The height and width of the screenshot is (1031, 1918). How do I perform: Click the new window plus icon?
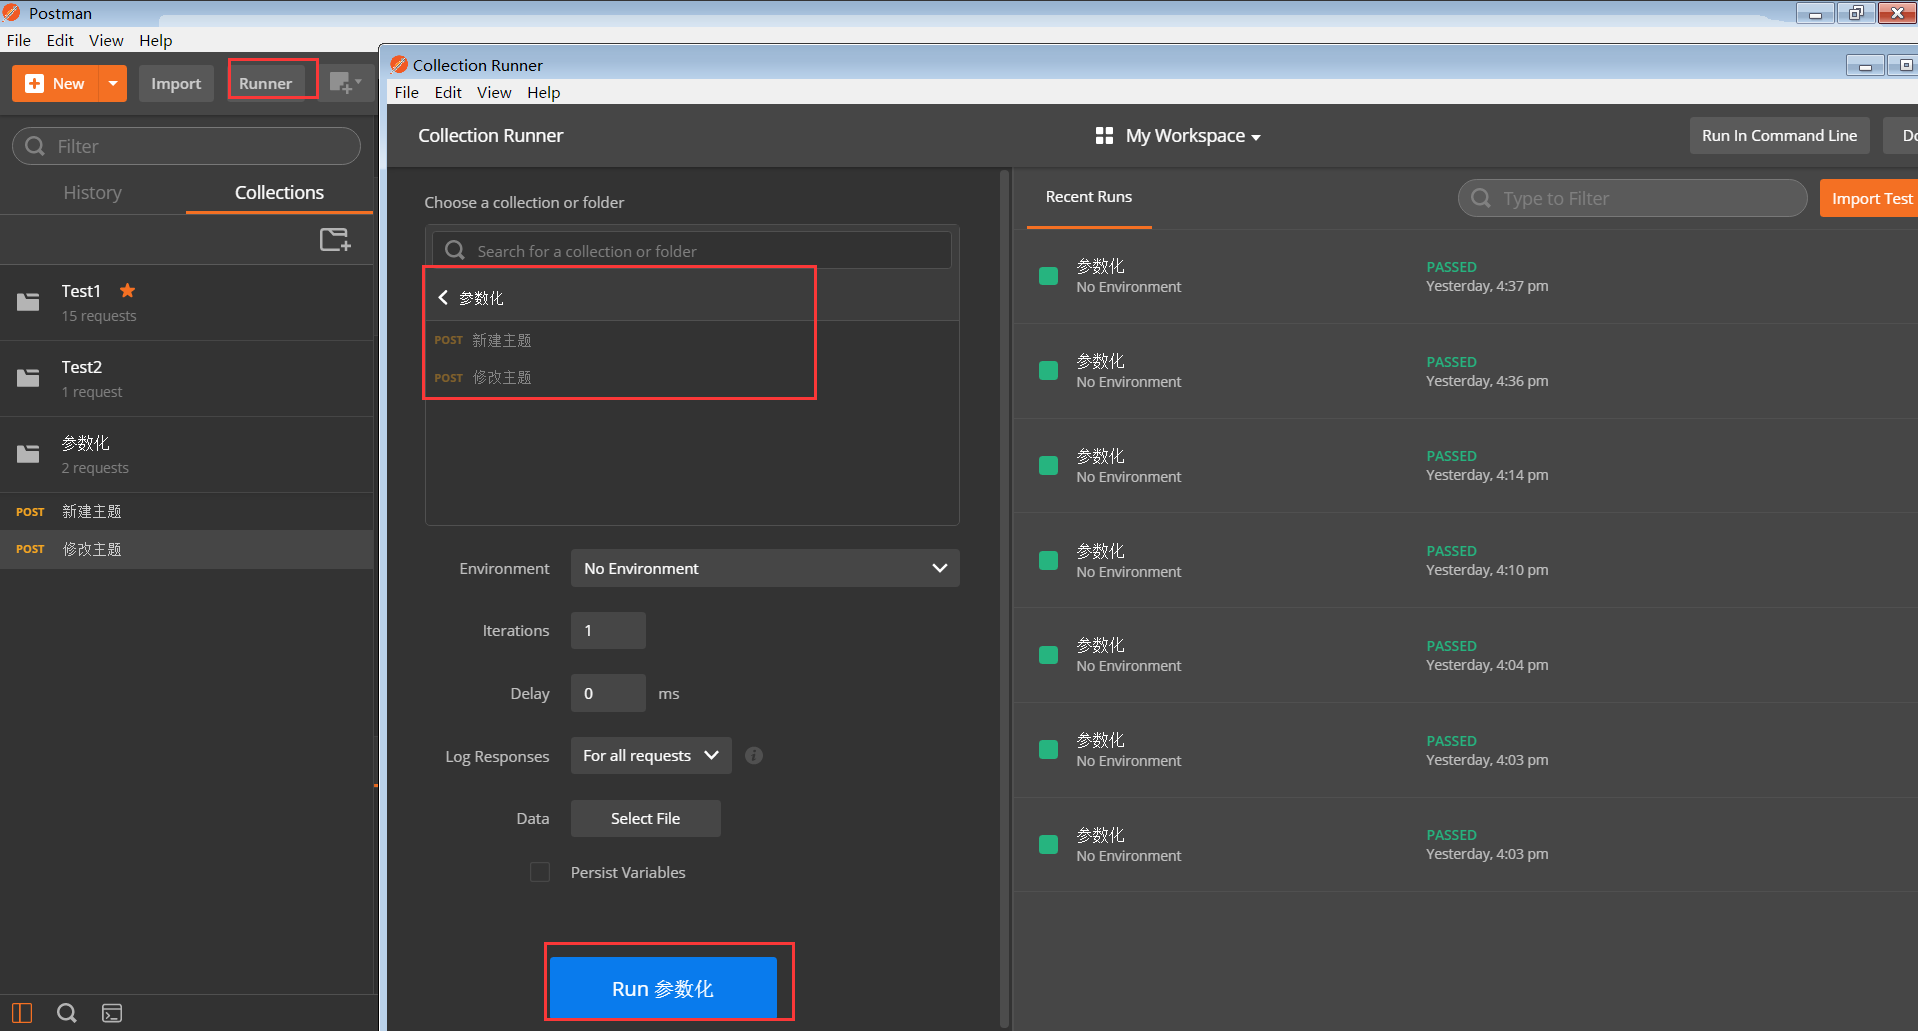tap(345, 84)
